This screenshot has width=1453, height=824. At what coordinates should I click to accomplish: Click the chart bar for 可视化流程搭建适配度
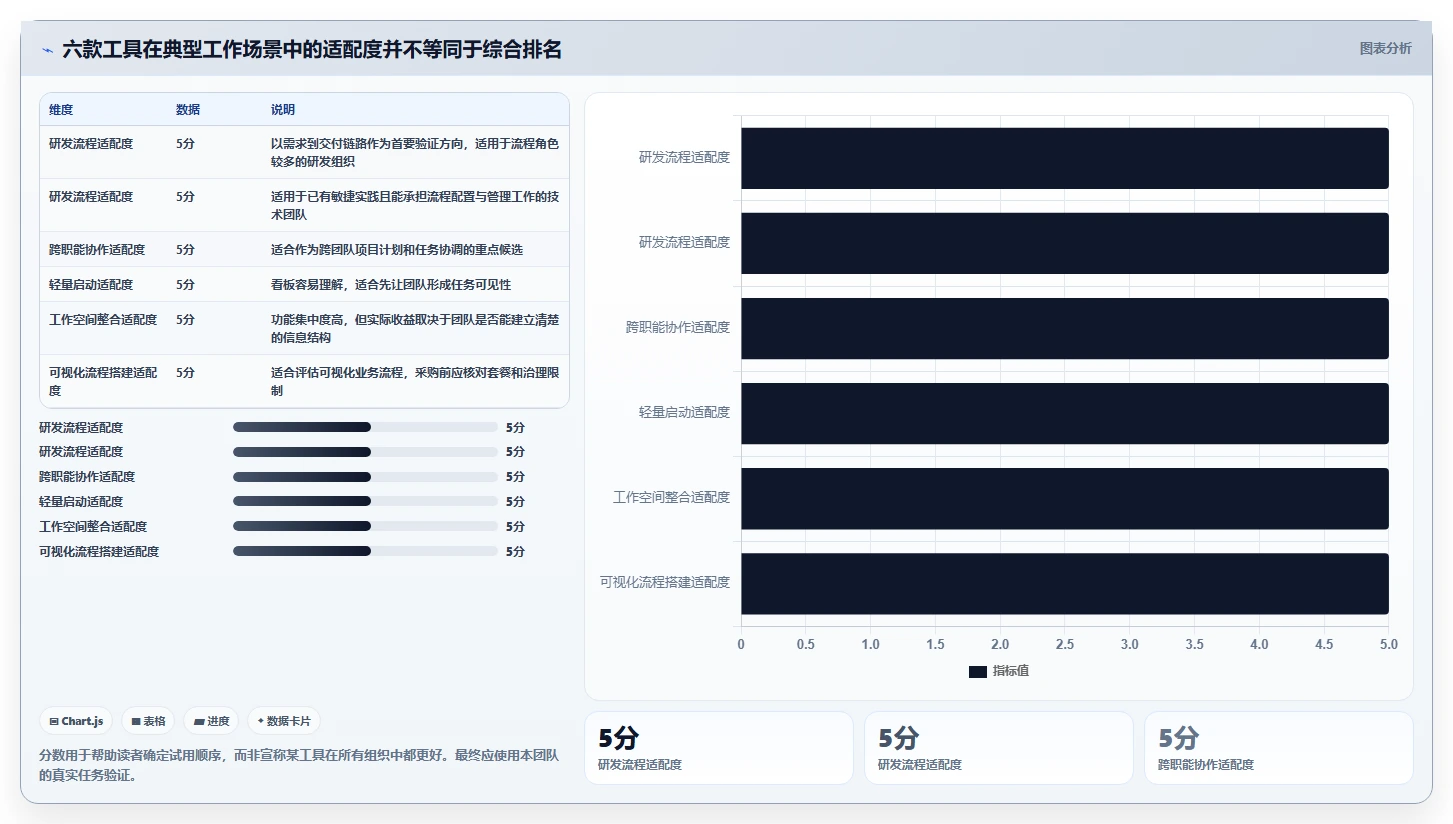click(1065, 583)
